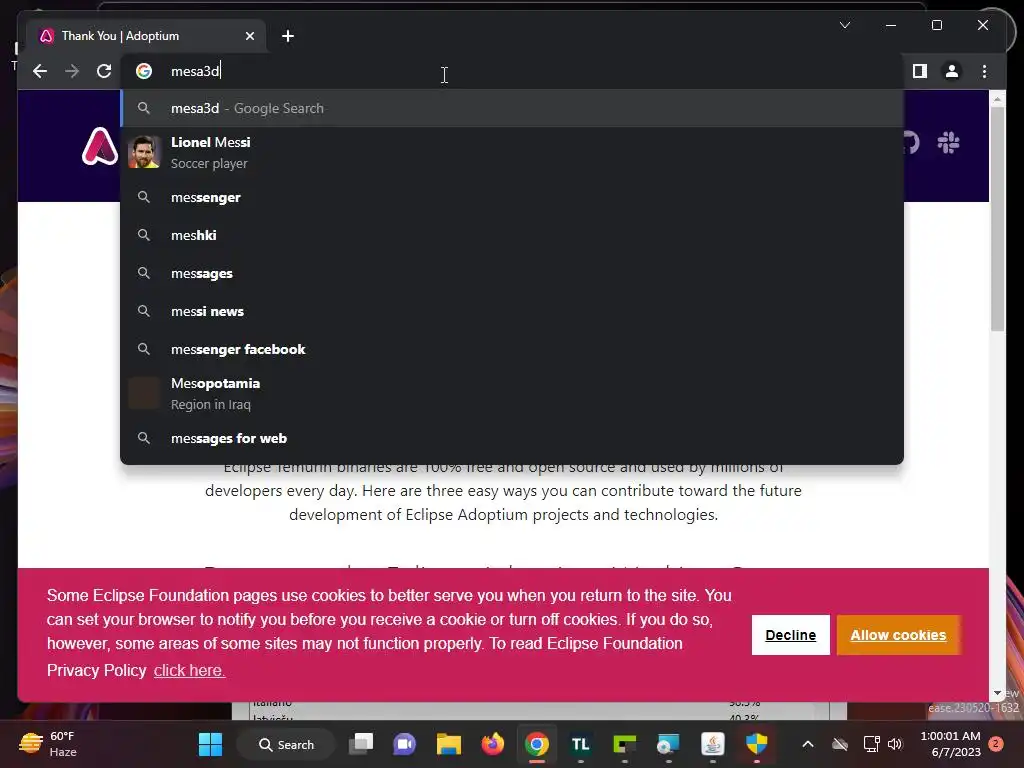Viewport: 1024px width, 768px height.
Task: Open the Chrome side panel
Action: click(x=920, y=71)
